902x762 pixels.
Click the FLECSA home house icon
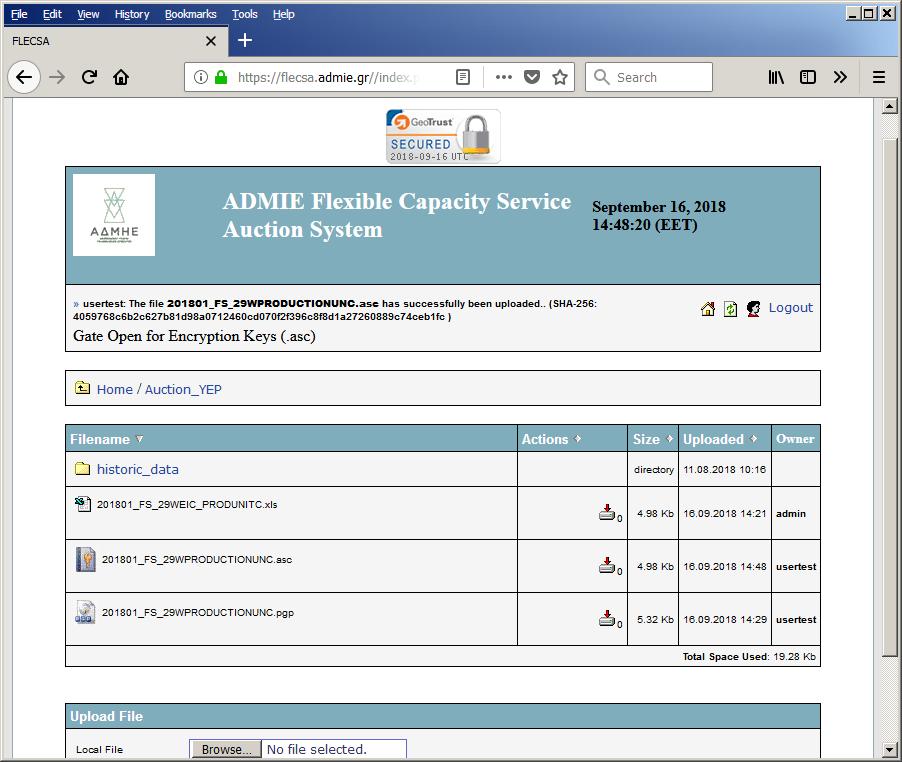tap(708, 309)
